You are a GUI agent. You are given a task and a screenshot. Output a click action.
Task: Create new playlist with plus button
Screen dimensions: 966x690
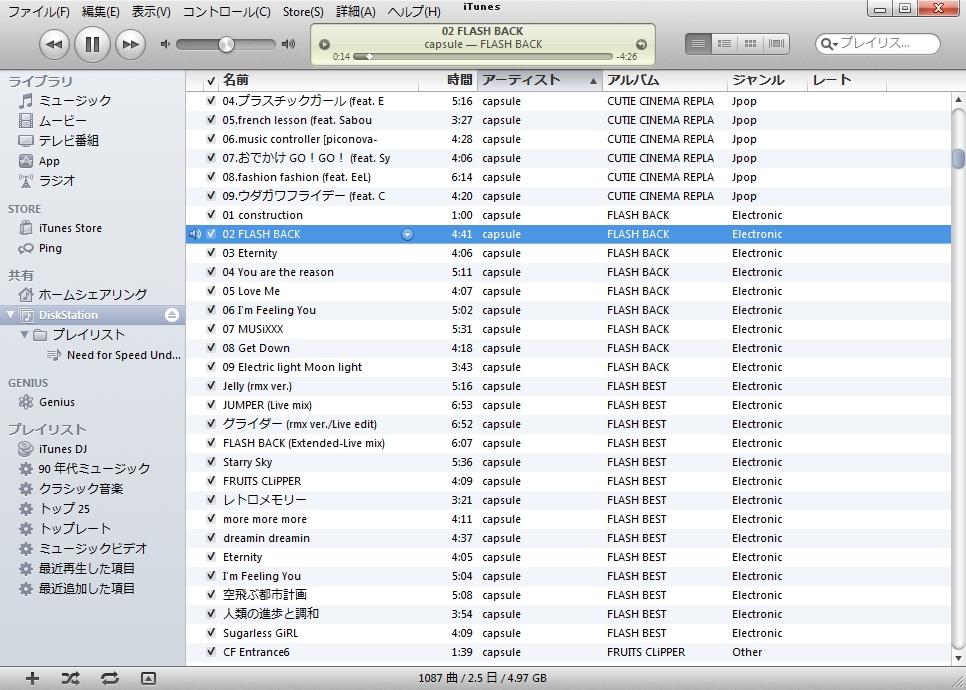[x=32, y=678]
